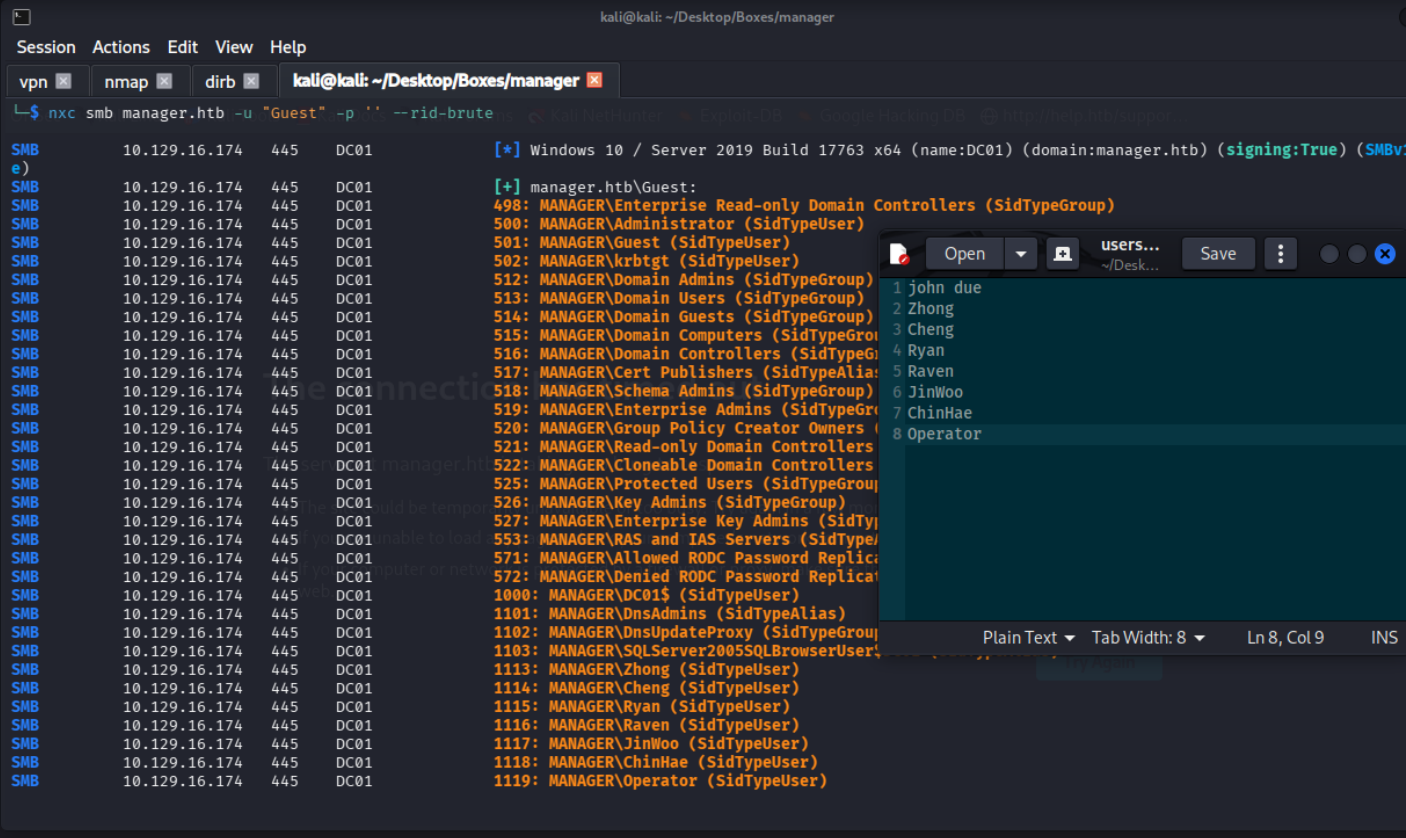Close the nmap terminal tab
The image size is (1406, 838).
point(164,81)
